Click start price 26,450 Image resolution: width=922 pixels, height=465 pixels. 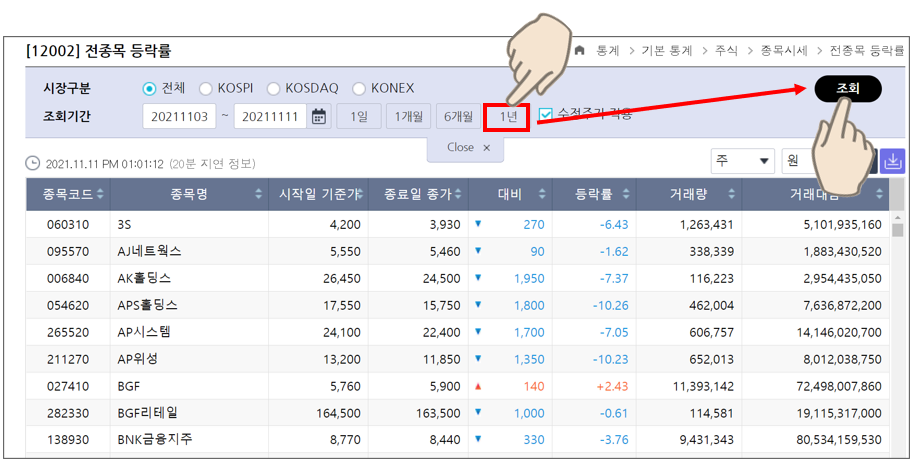[x=342, y=279]
